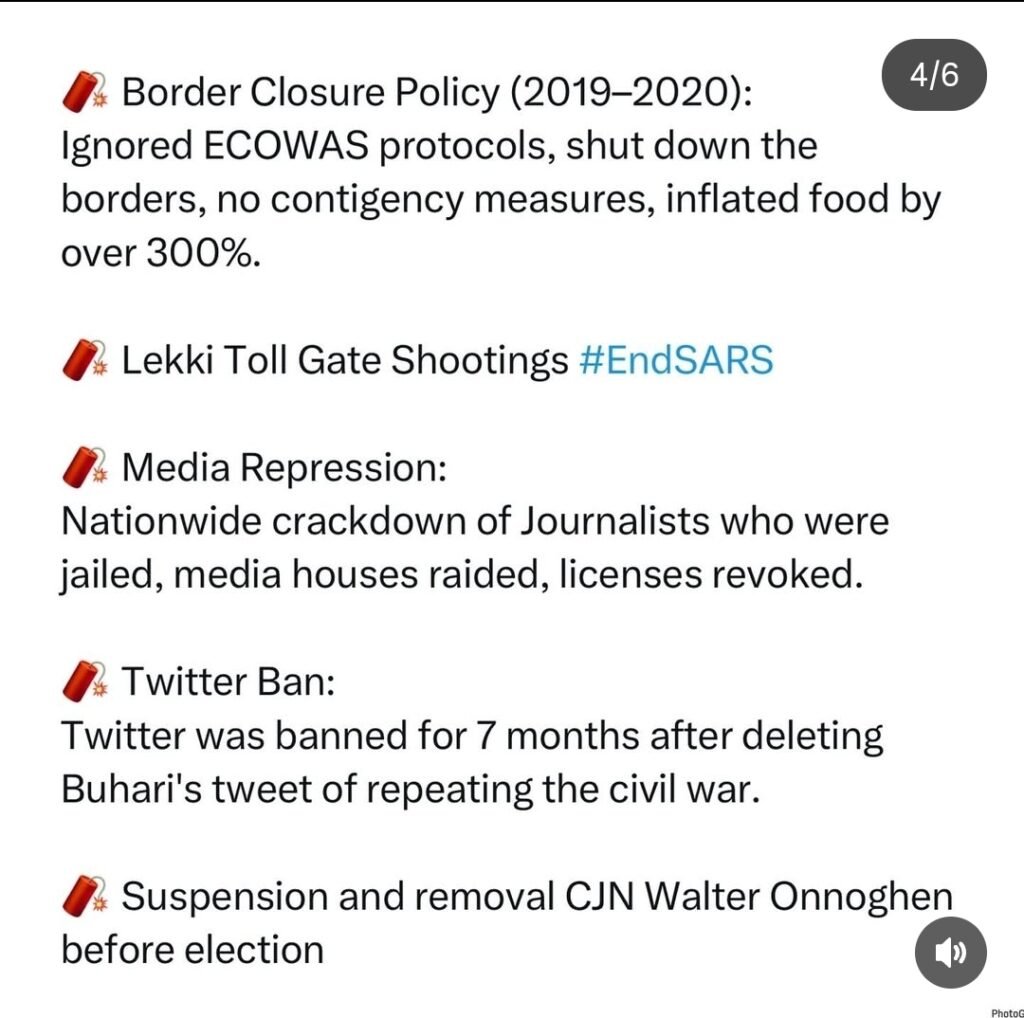Image resolution: width=1024 pixels, height=1018 pixels.
Task: Click the firecracker emoji beside Lekki Toll Gate
Action: [85, 361]
